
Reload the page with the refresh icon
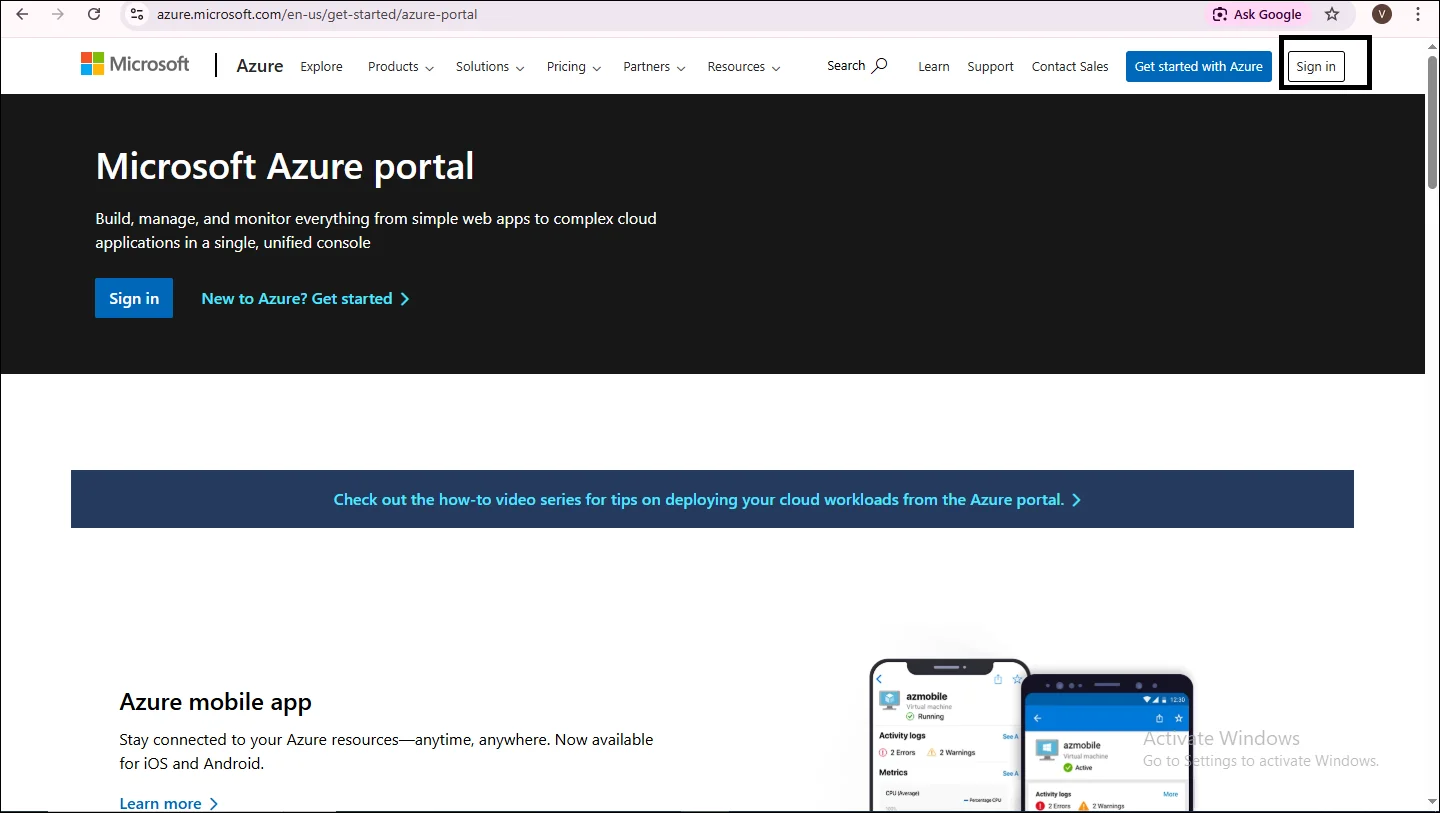click(94, 14)
